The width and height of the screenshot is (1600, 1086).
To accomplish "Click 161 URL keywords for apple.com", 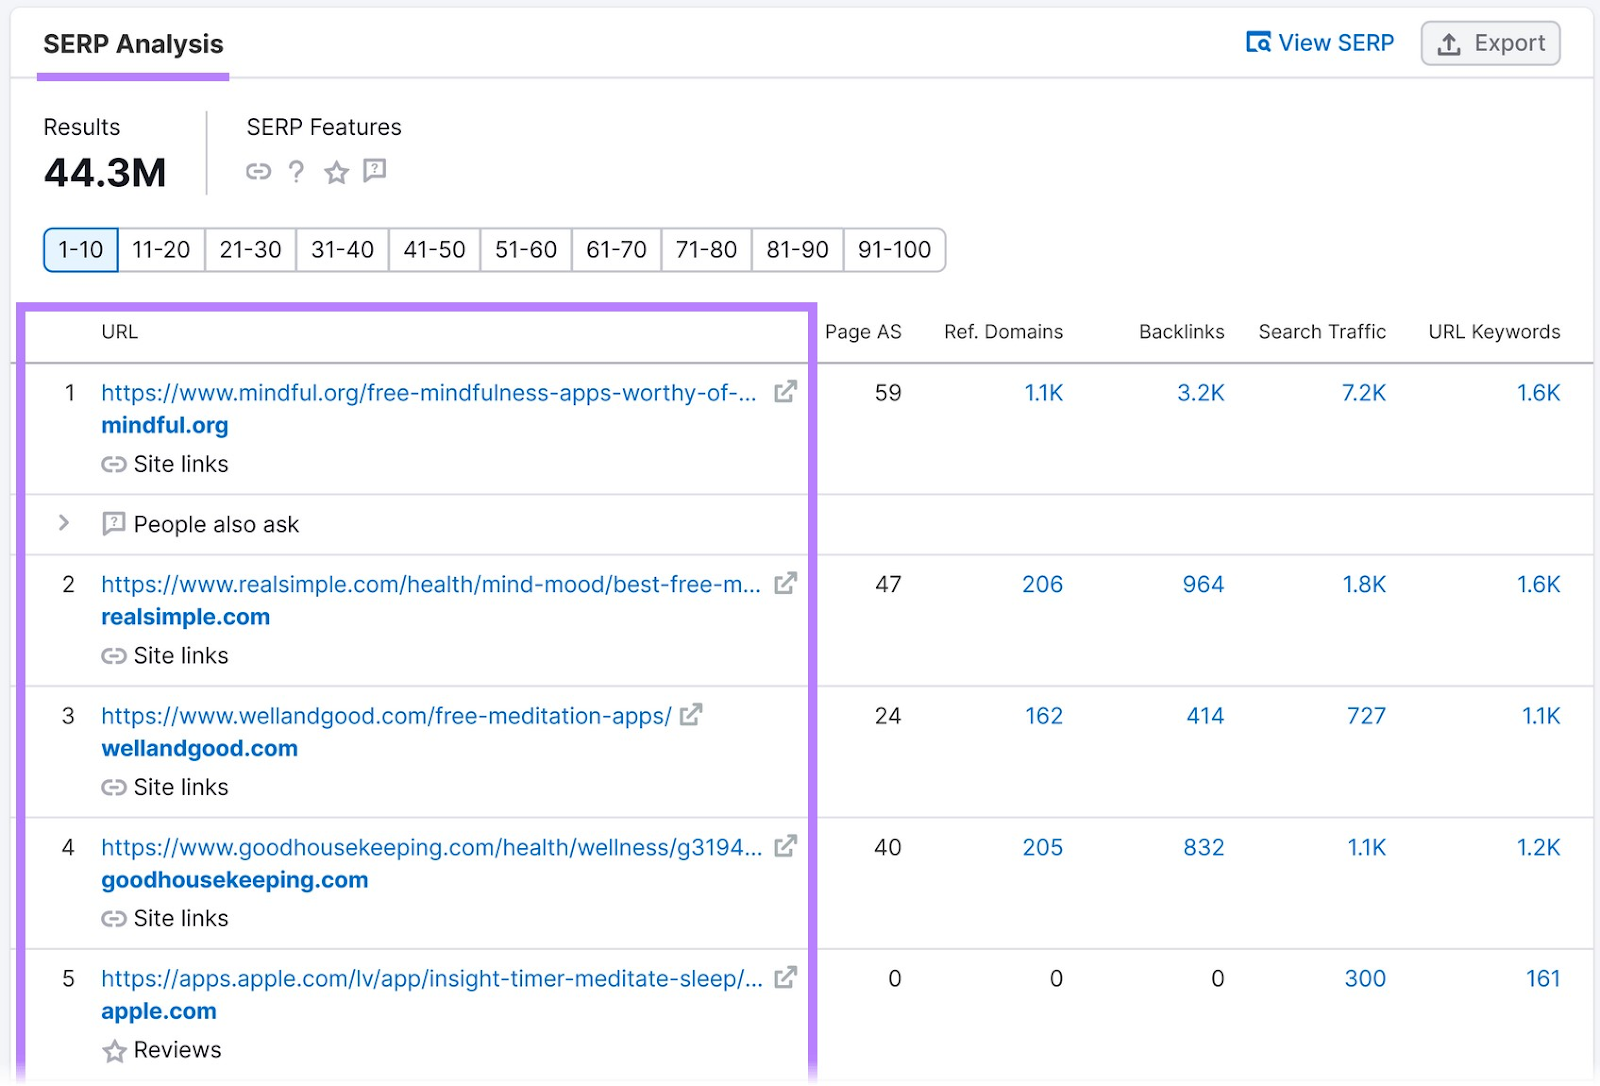I will (x=1543, y=978).
